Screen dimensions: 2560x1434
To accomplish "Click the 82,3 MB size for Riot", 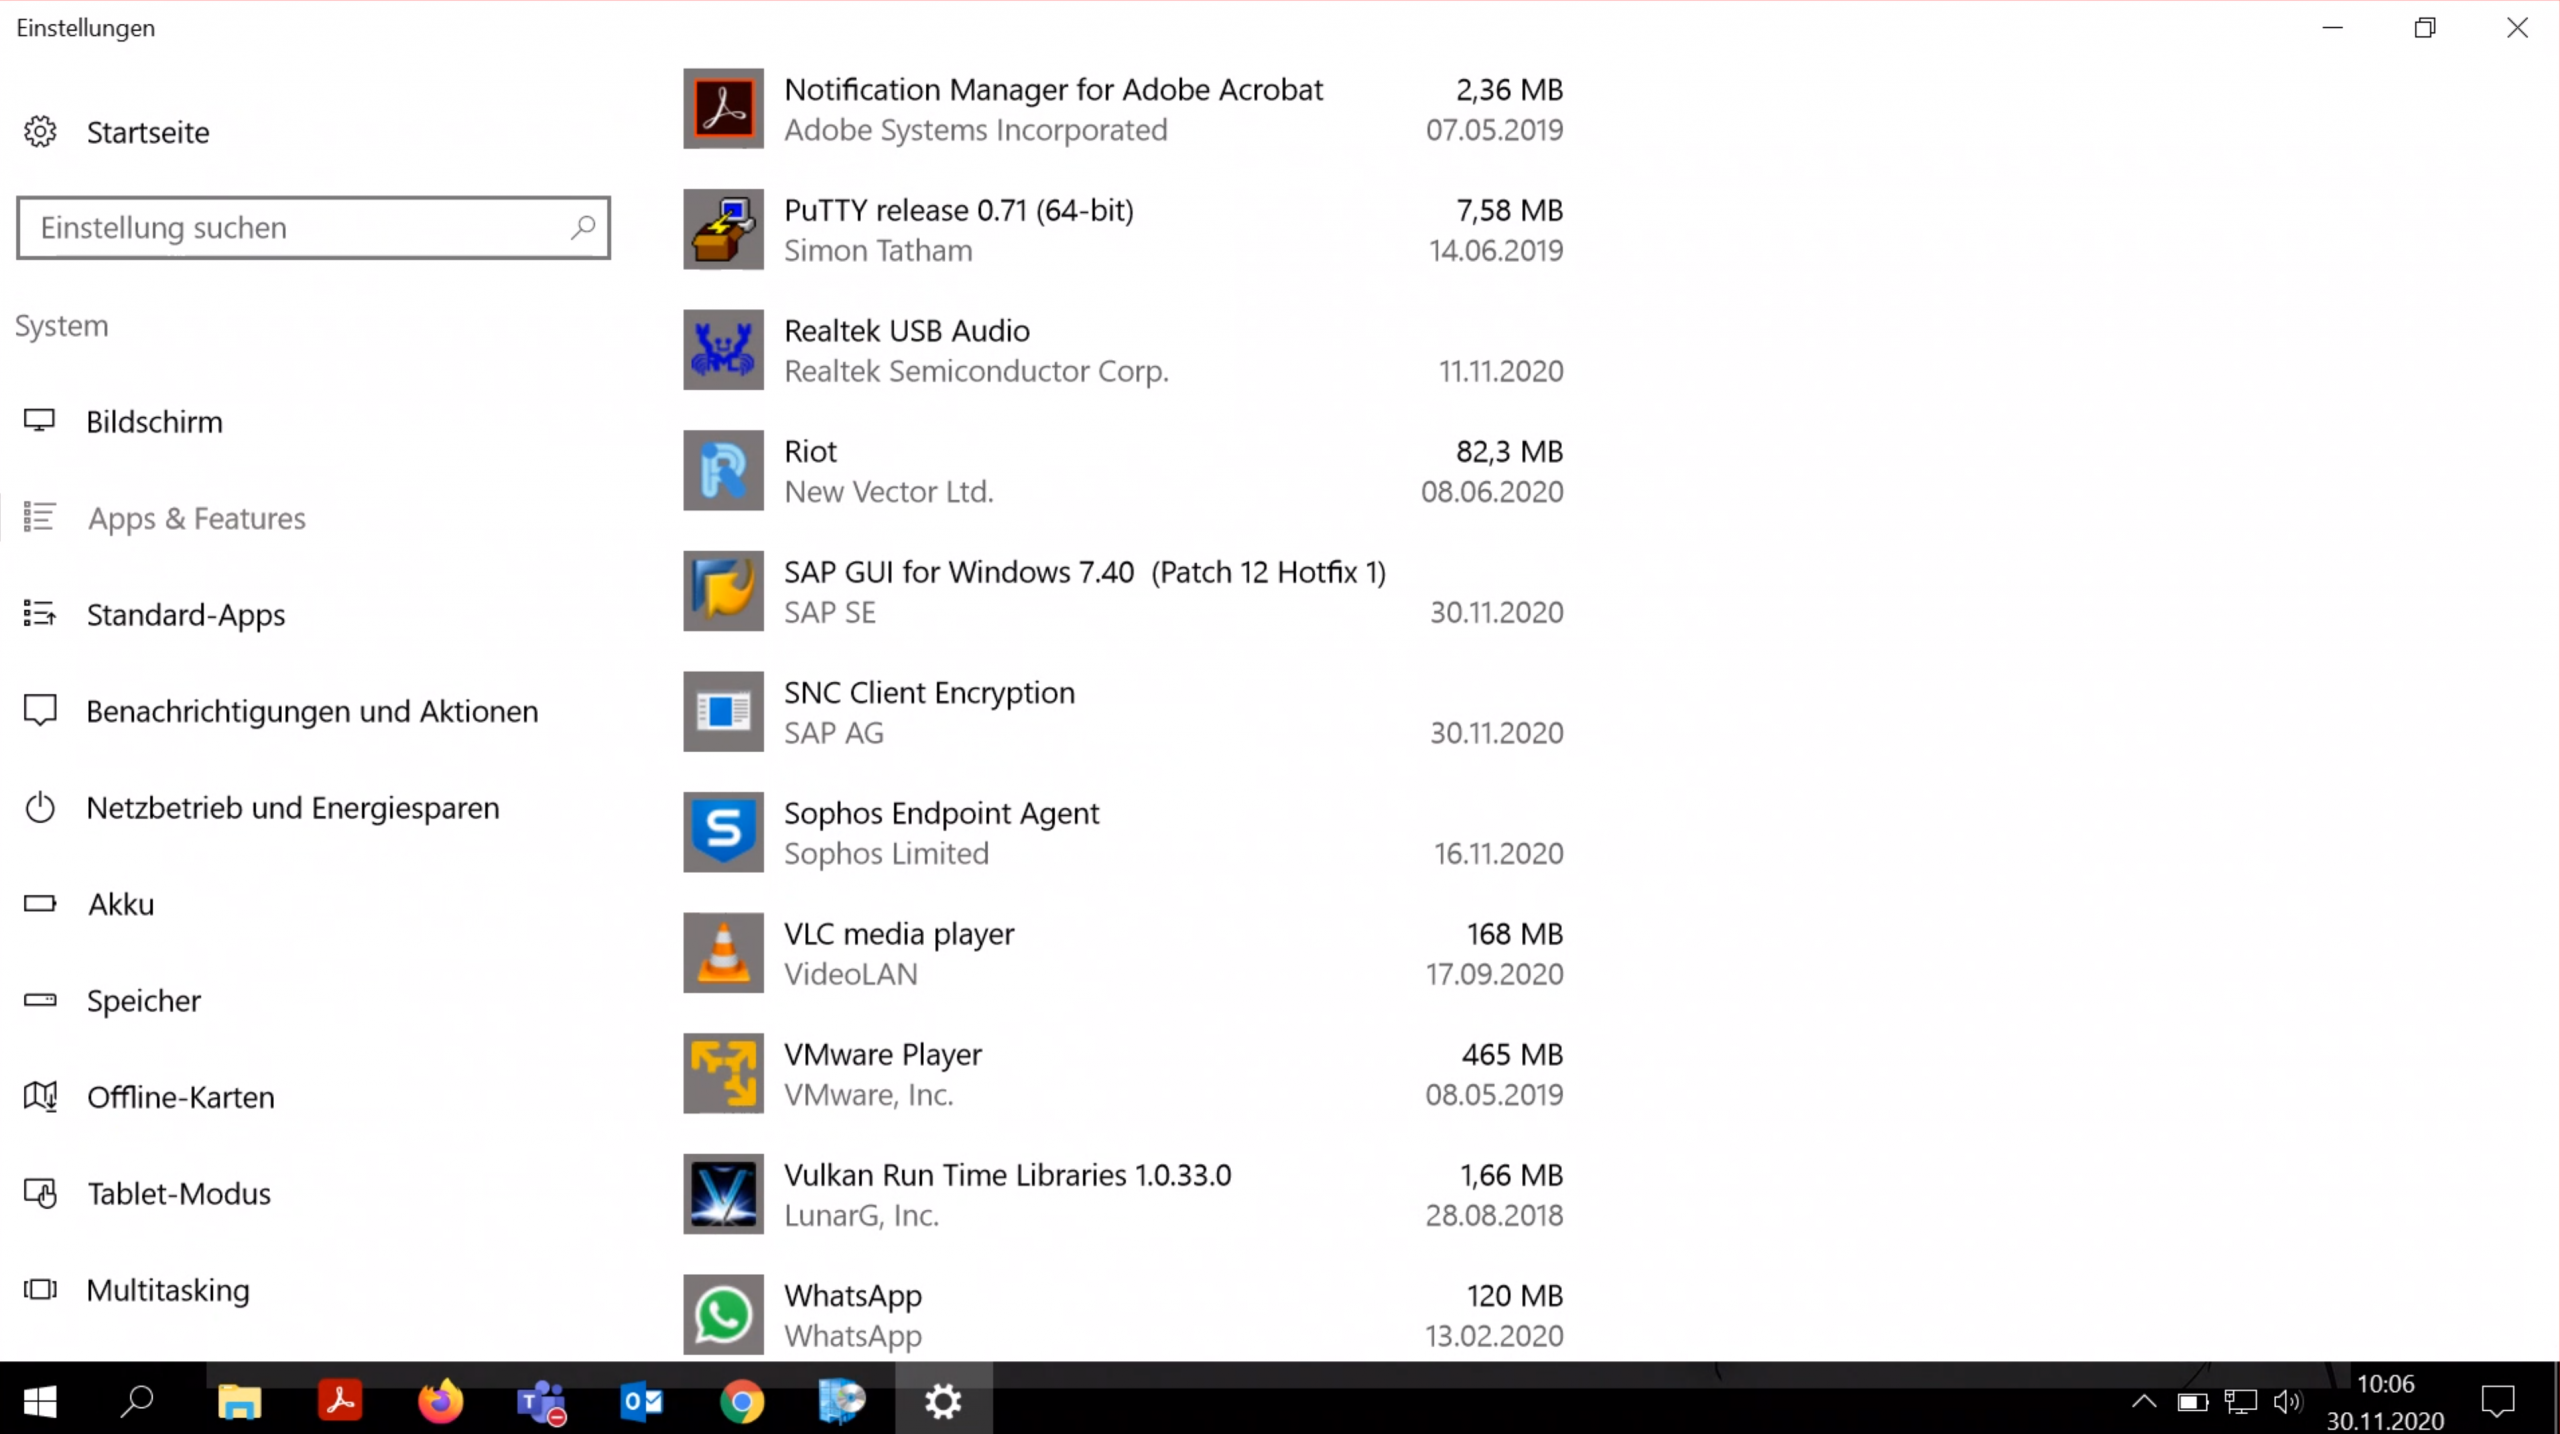I will (x=1509, y=451).
